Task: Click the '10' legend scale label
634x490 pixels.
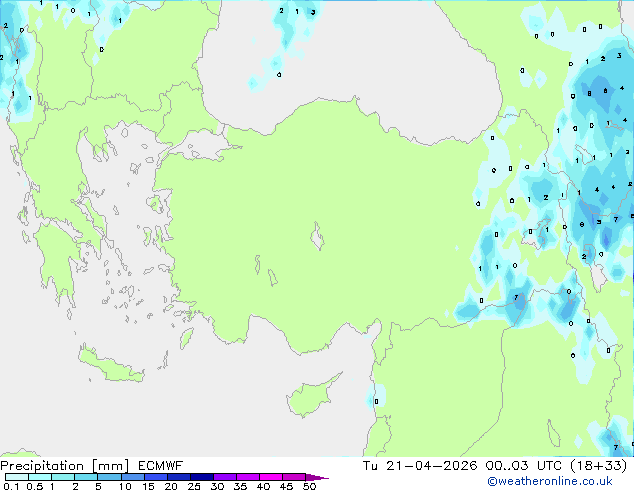Action: [125, 486]
